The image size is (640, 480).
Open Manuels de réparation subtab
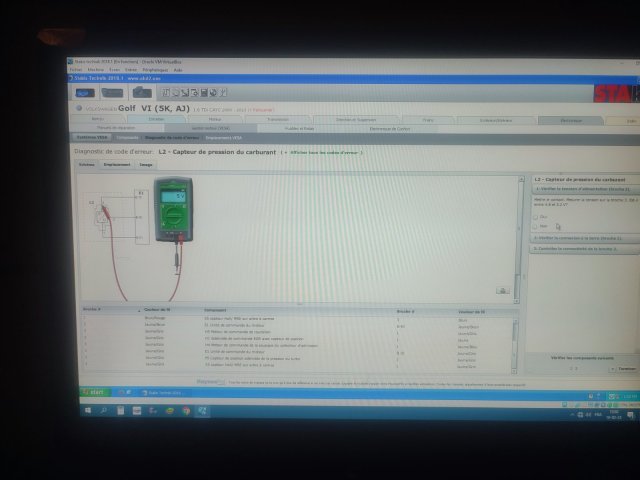coord(116,127)
